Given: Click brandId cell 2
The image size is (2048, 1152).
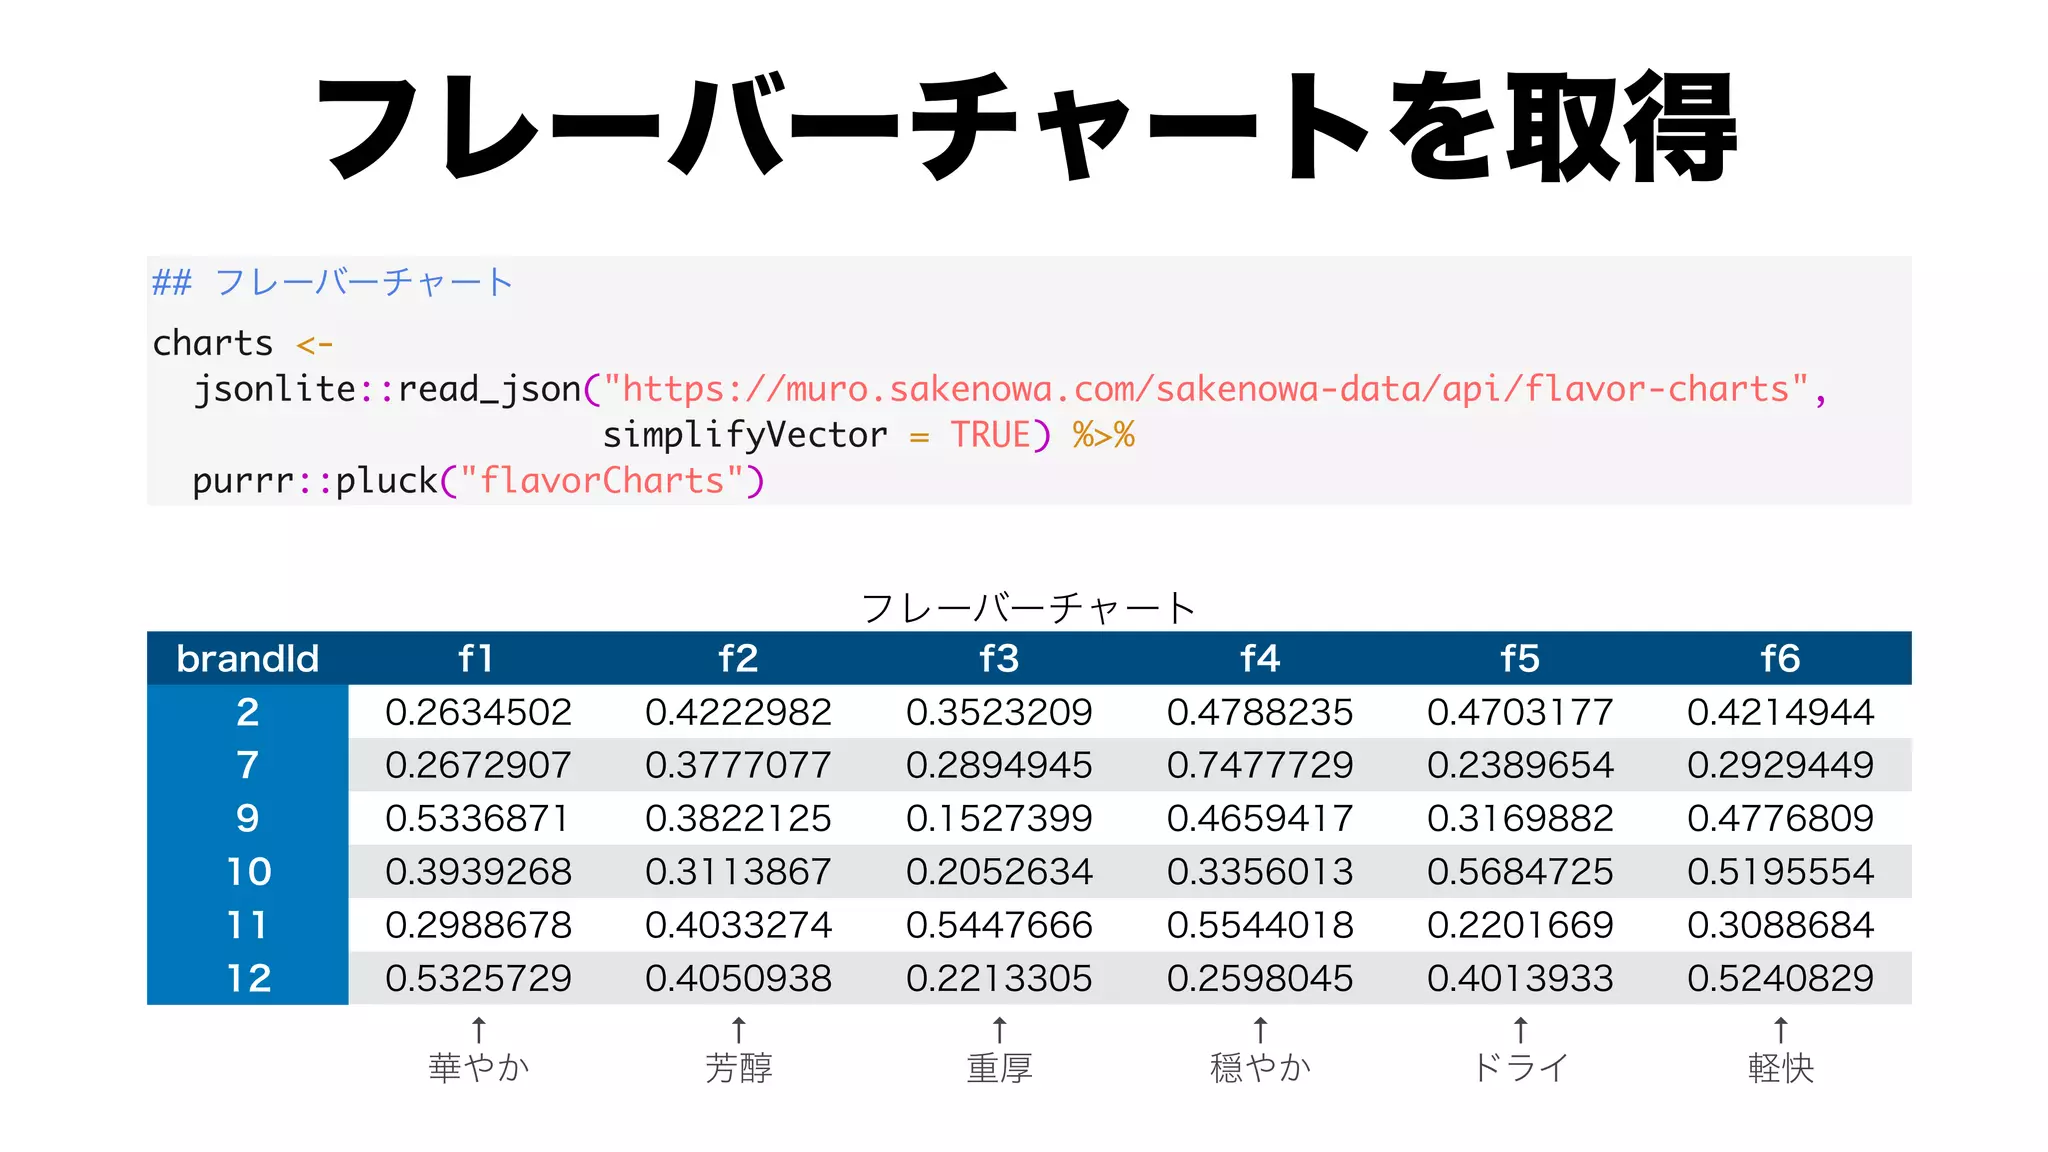Looking at the screenshot, I should click(x=248, y=712).
